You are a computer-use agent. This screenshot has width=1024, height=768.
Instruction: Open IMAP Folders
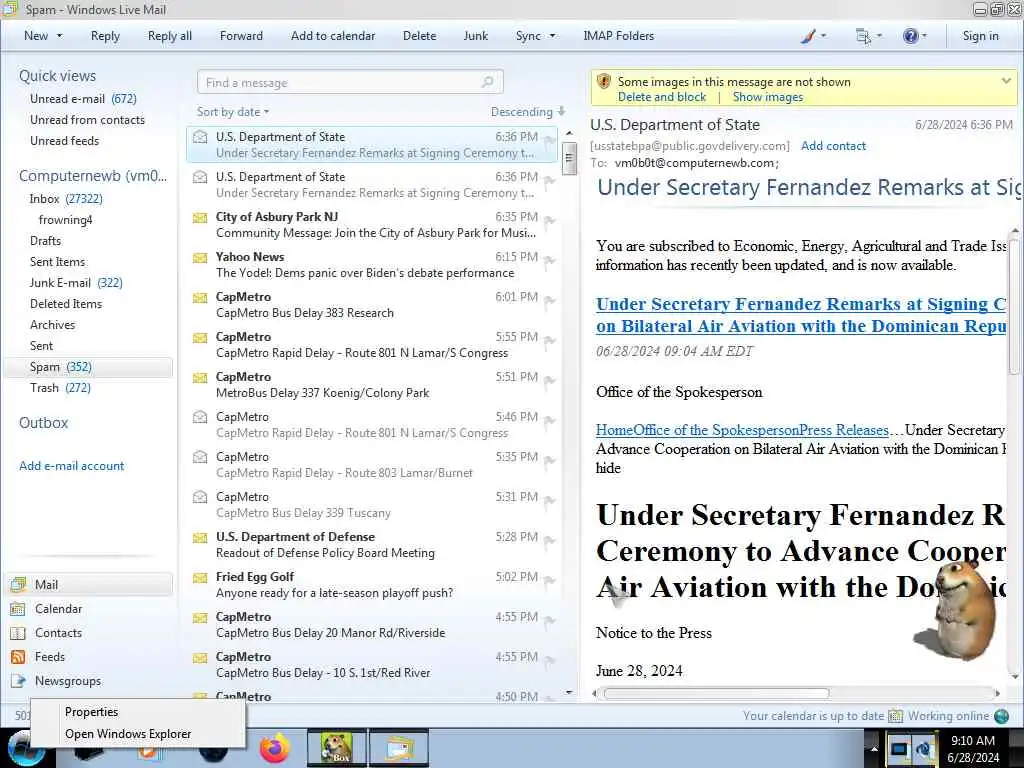618,36
